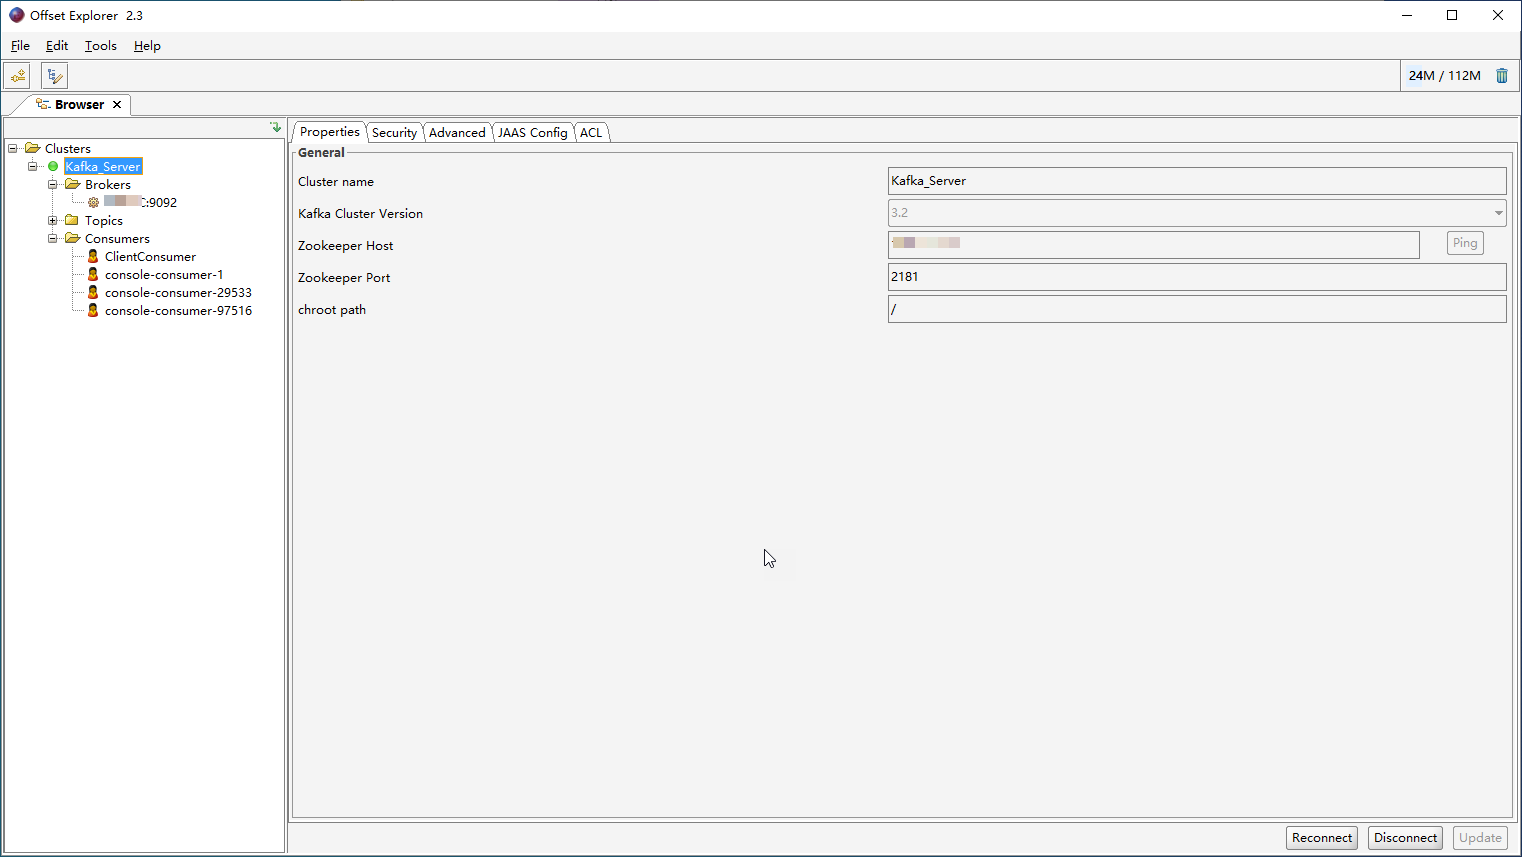Collapse the Brokers tree node

tap(53, 184)
